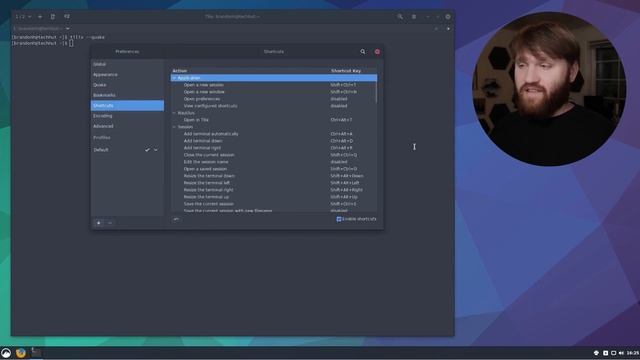640x360 pixels.
Task: Select "Resize the terminal left" row
Action: click(x=273, y=183)
